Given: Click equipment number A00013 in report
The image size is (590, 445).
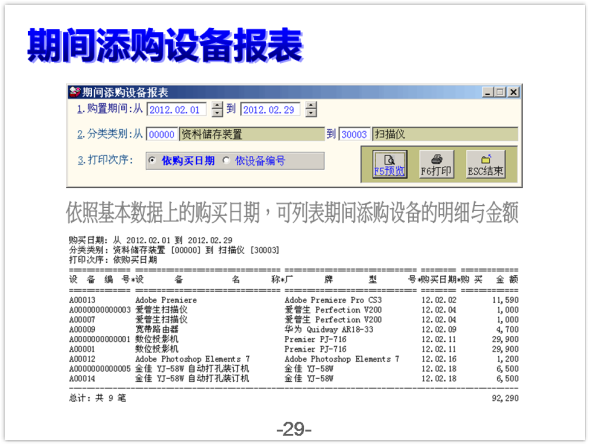Looking at the screenshot, I should (82, 300).
